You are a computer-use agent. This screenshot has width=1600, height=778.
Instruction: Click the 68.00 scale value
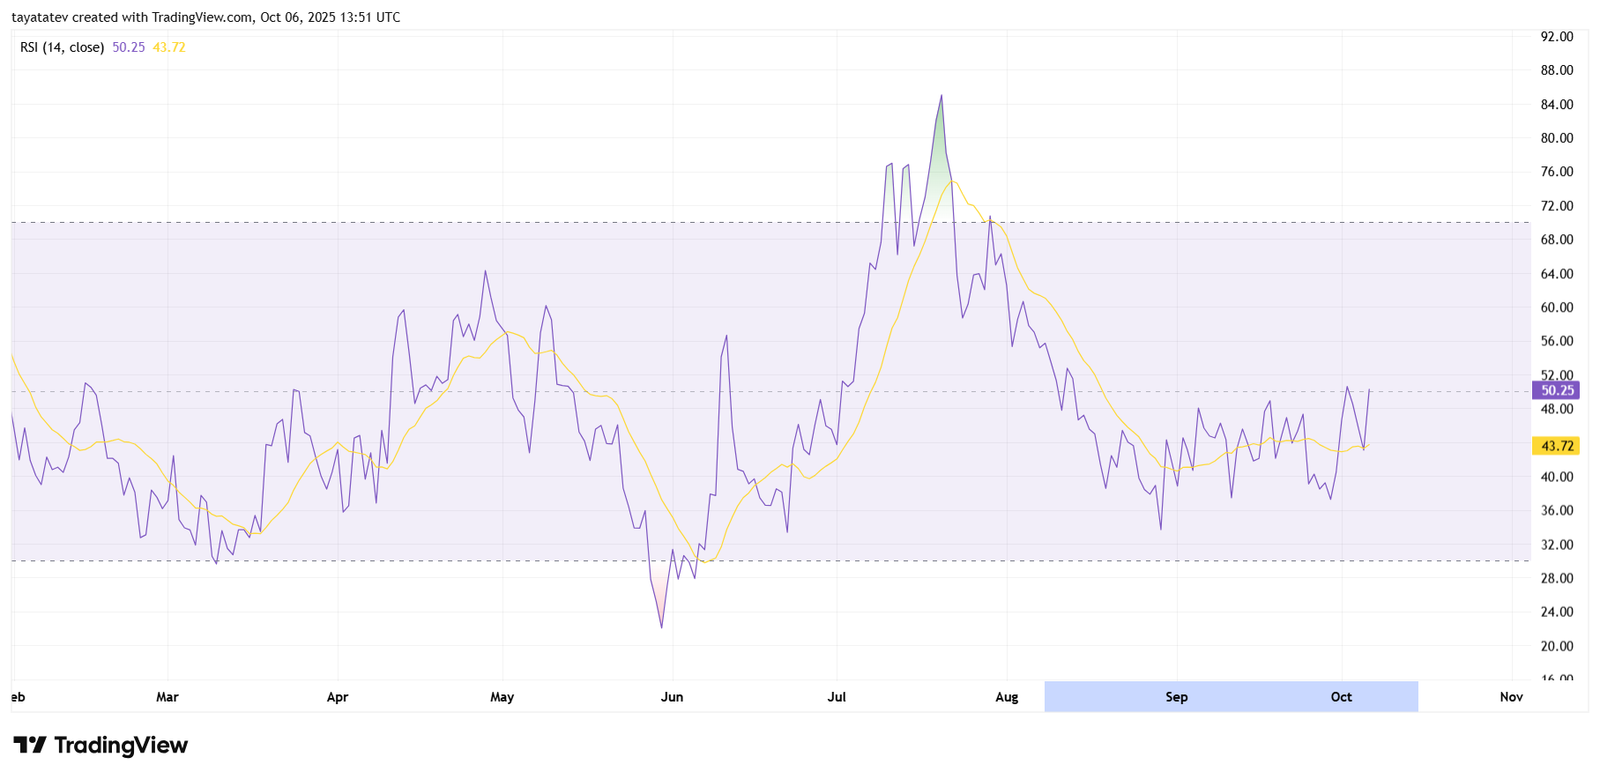pos(1557,239)
